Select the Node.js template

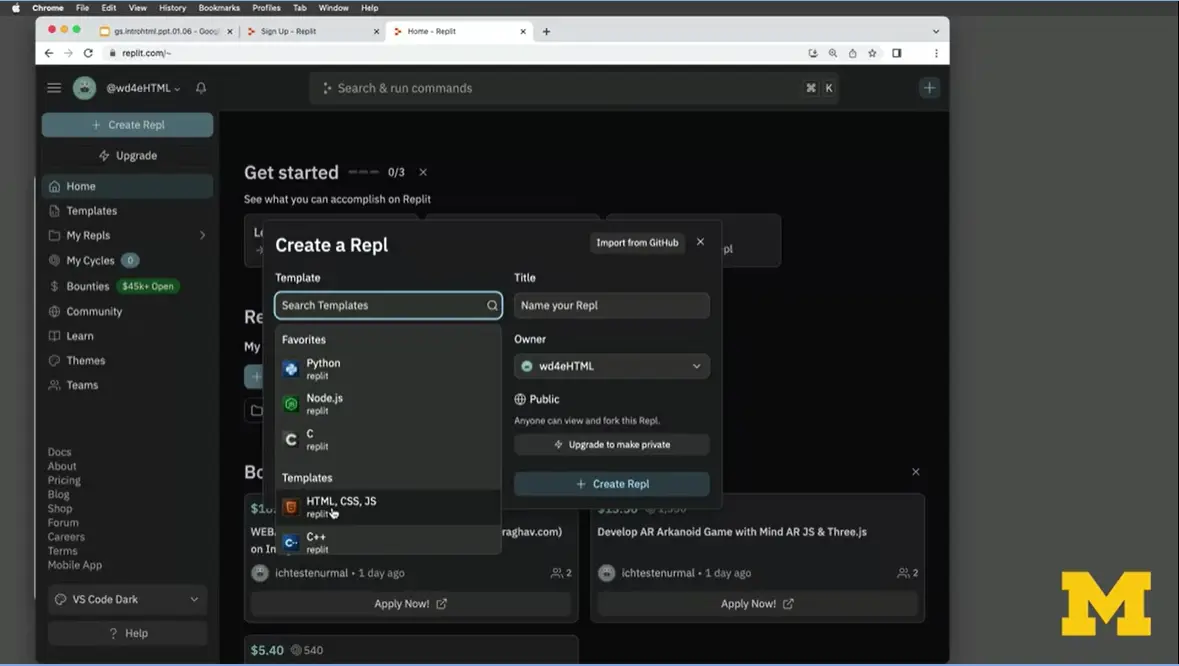pos(388,404)
